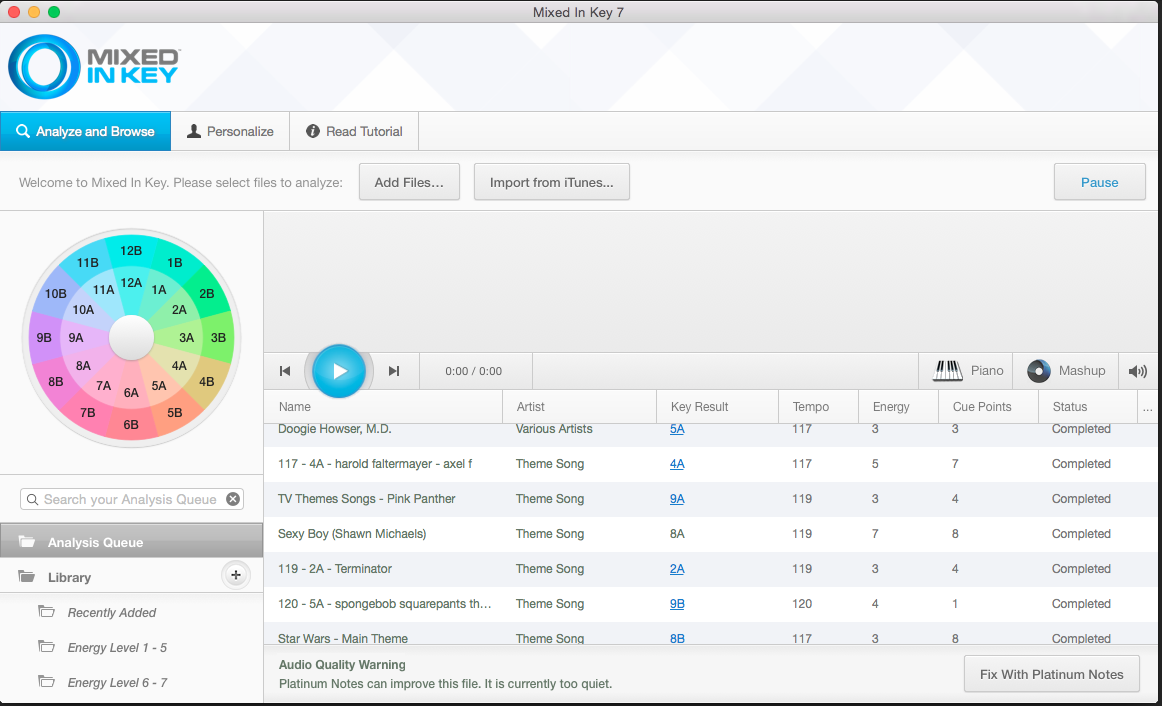Switch to Analyze and Browse tab
The width and height of the screenshot is (1162, 706).
coord(85,131)
